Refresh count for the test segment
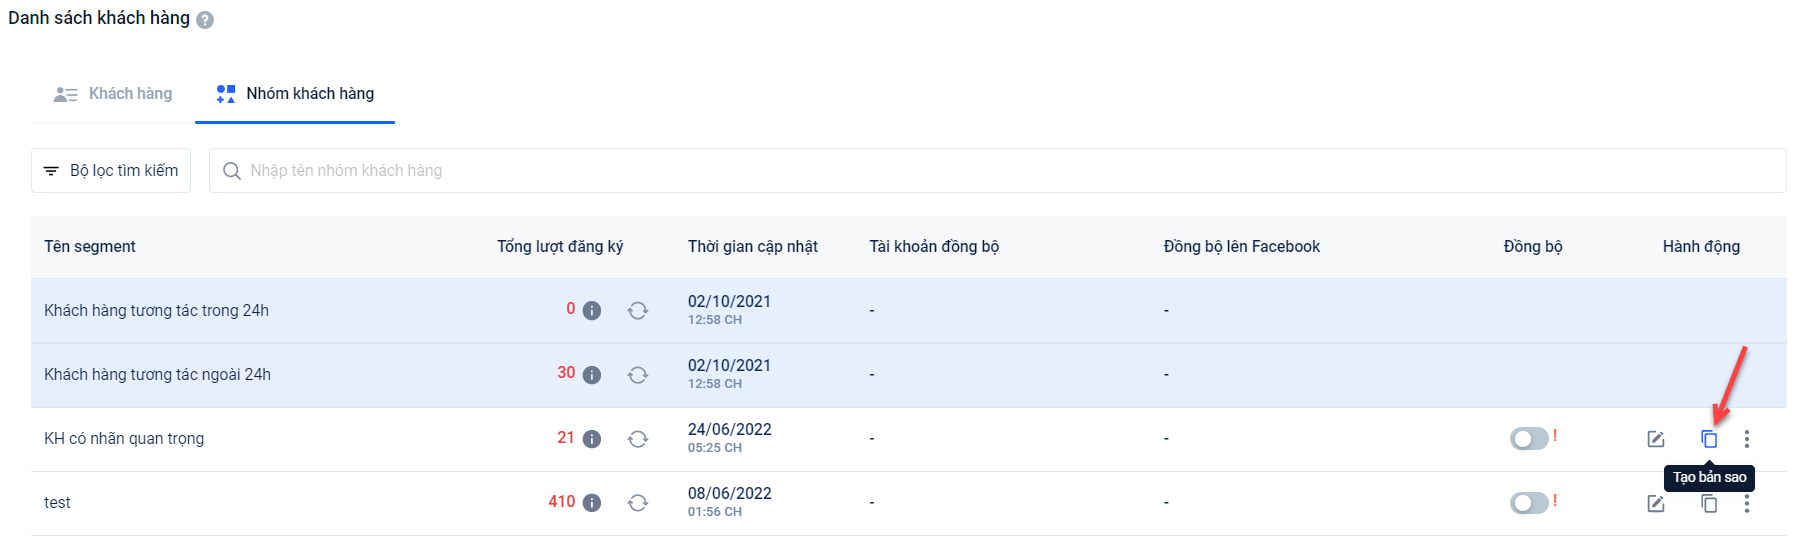The height and width of the screenshot is (537, 1820). point(638,503)
